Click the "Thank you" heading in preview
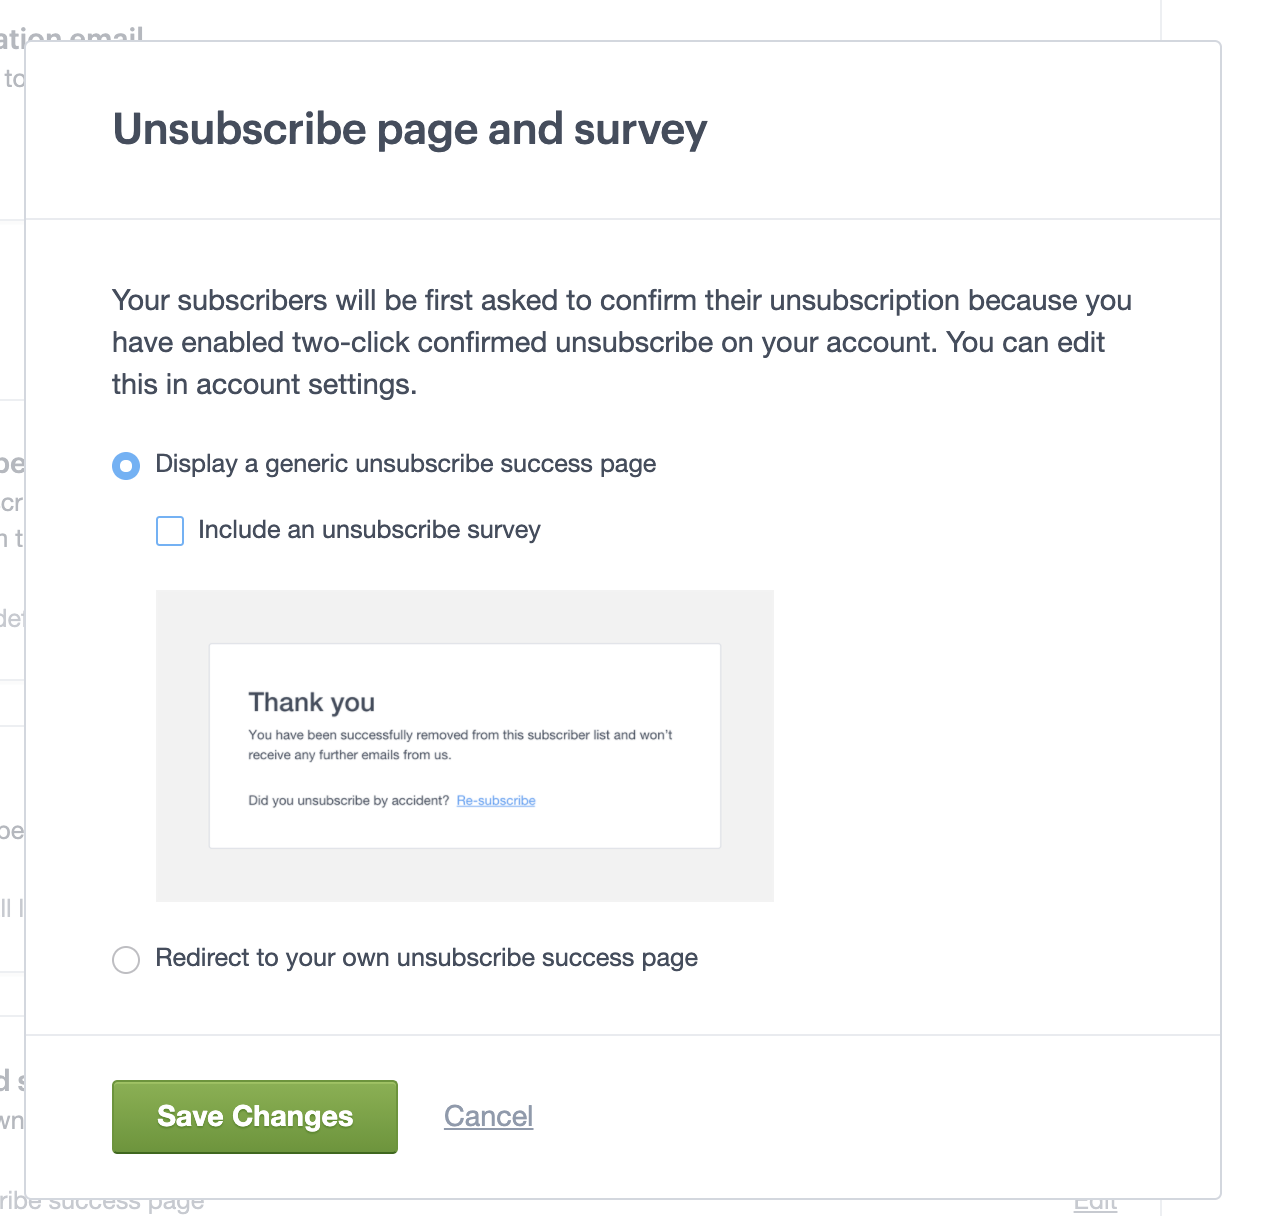This screenshot has height=1216, width=1268. click(311, 702)
